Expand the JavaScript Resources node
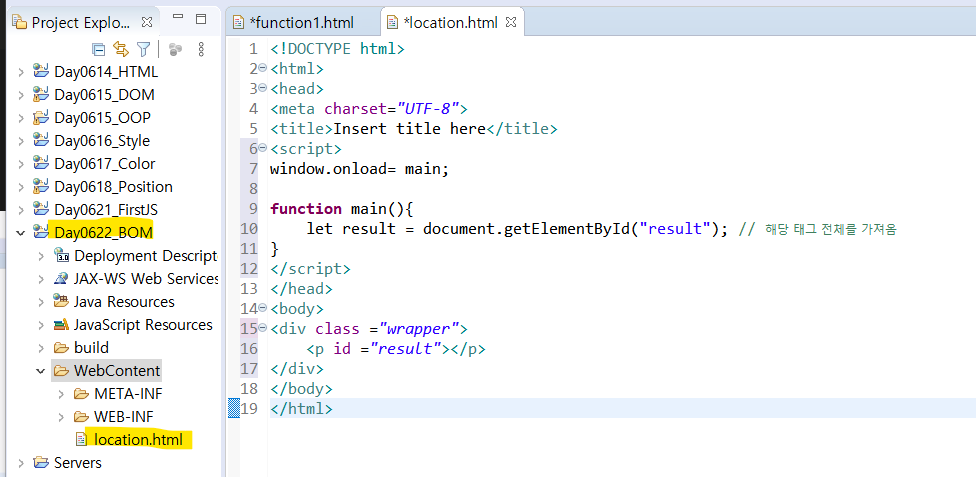The width and height of the screenshot is (976, 477). tap(41, 325)
